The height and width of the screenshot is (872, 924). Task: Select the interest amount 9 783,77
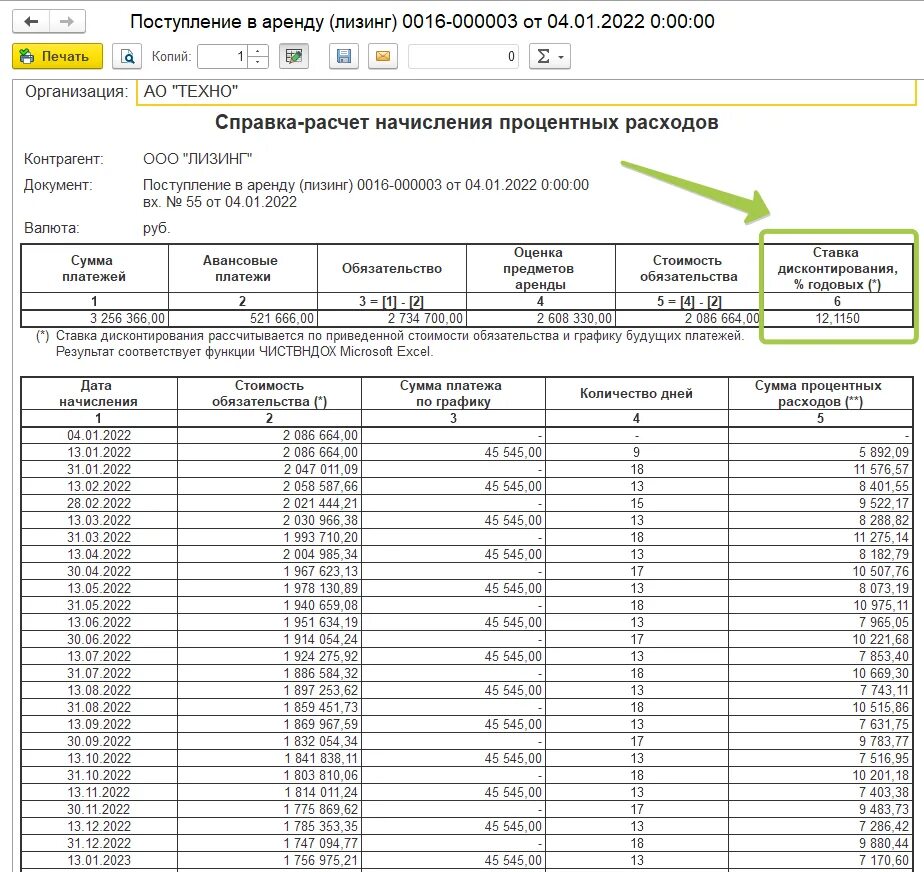pos(820,742)
